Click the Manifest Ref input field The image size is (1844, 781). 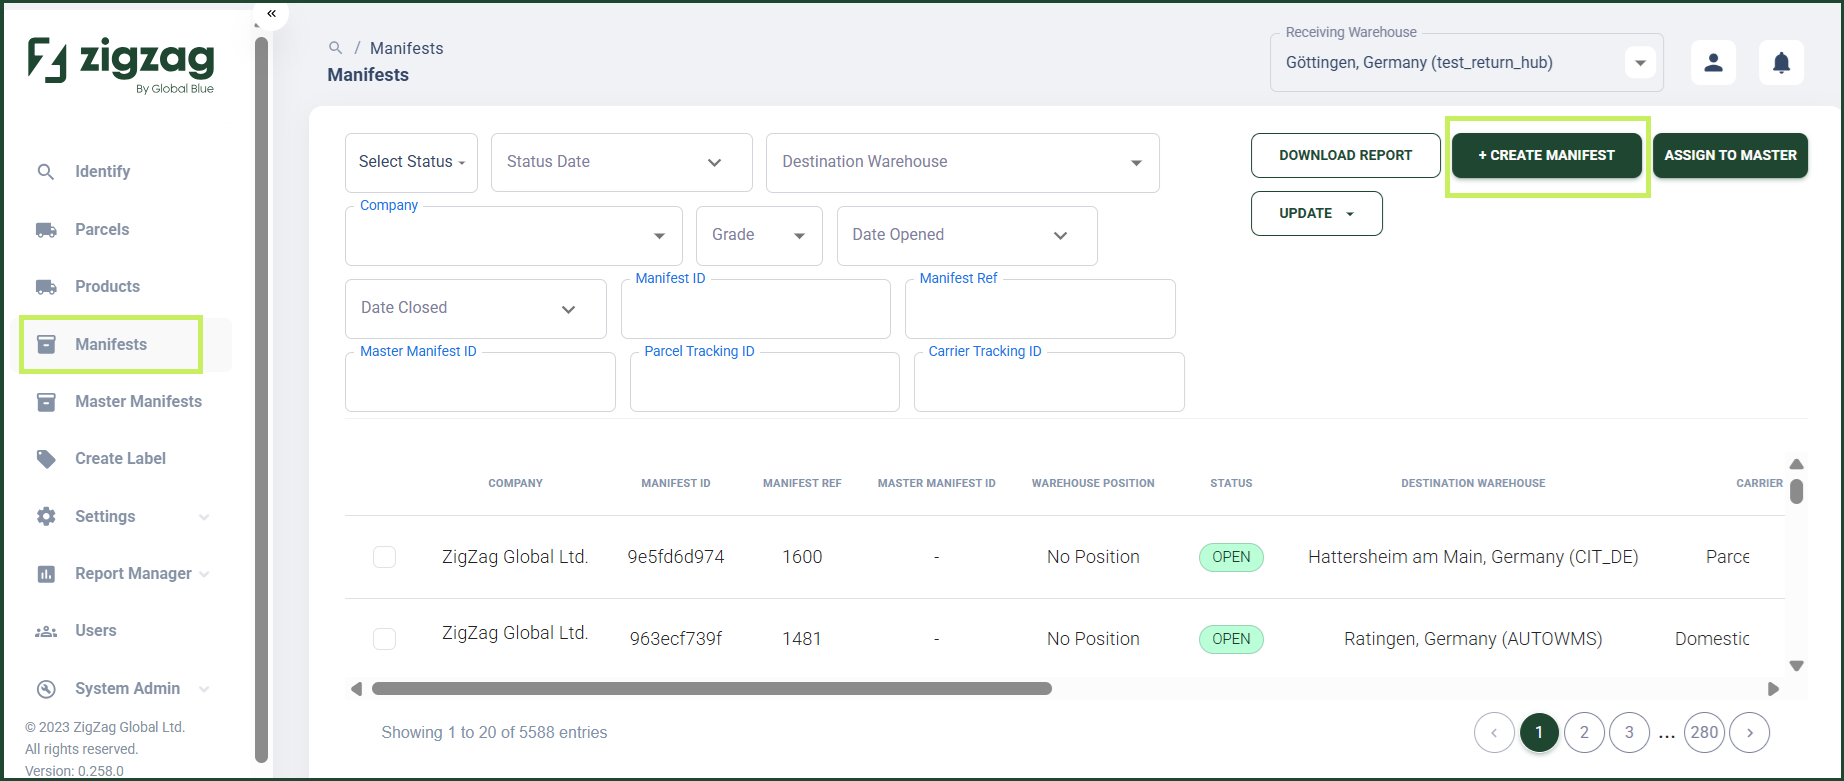1040,309
